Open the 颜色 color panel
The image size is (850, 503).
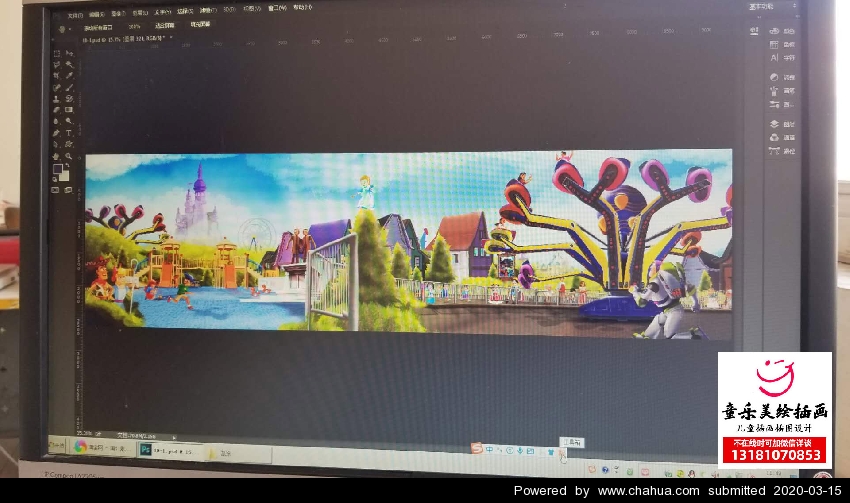coord(782,31)
